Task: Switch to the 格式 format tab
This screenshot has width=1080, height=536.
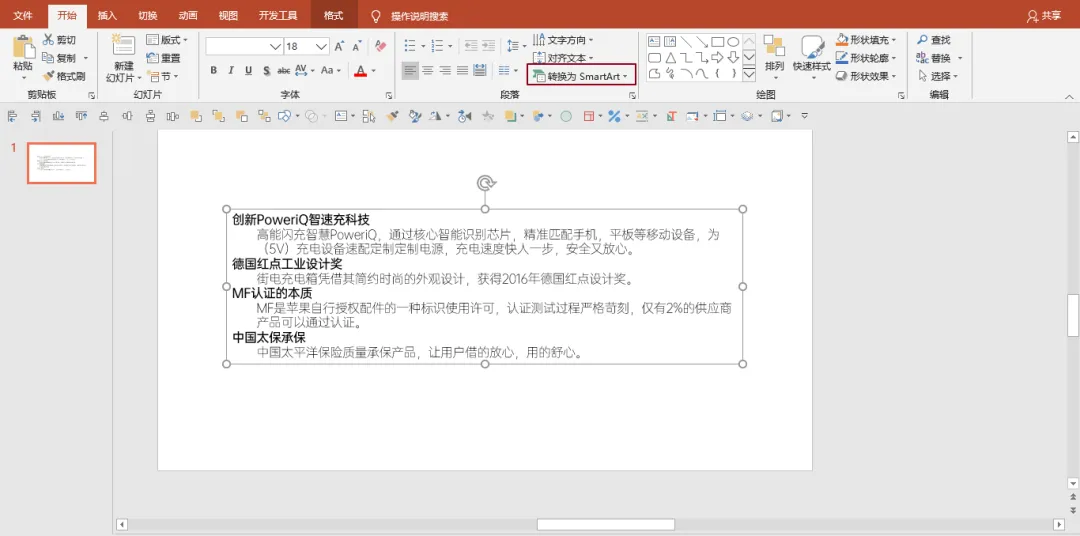Action: pos(333,15)
